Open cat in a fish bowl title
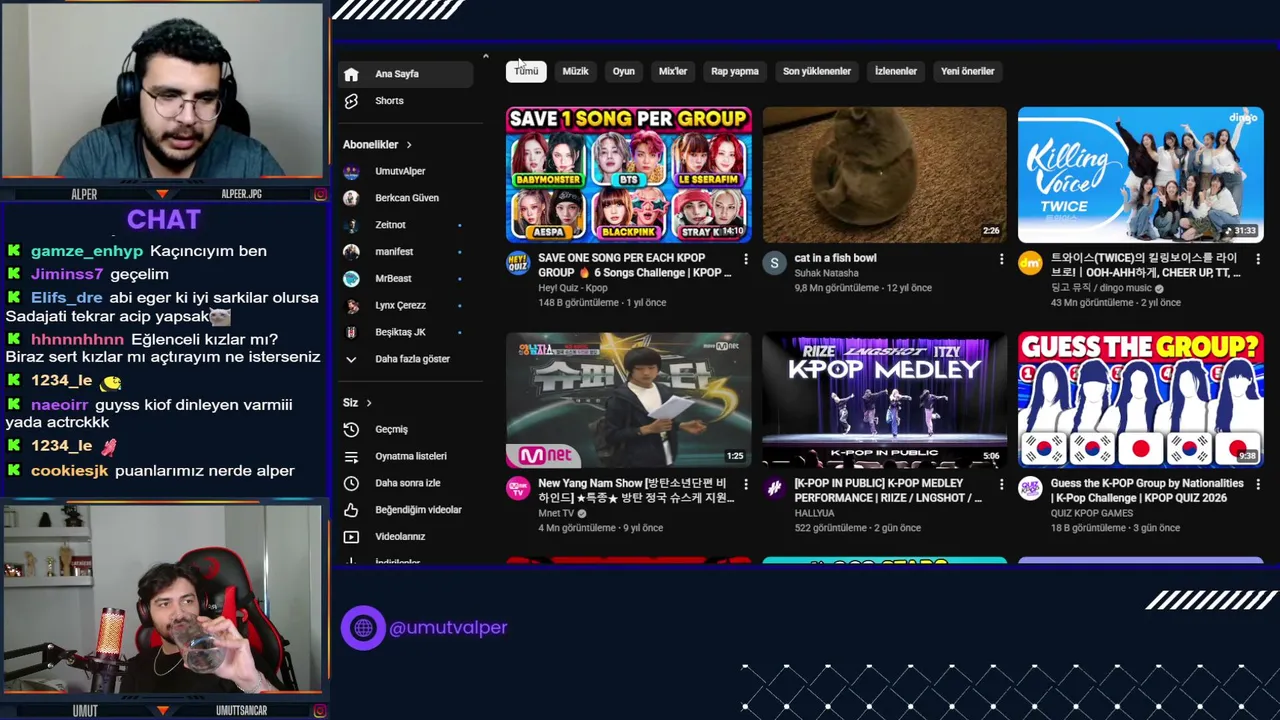 point(835,258)
